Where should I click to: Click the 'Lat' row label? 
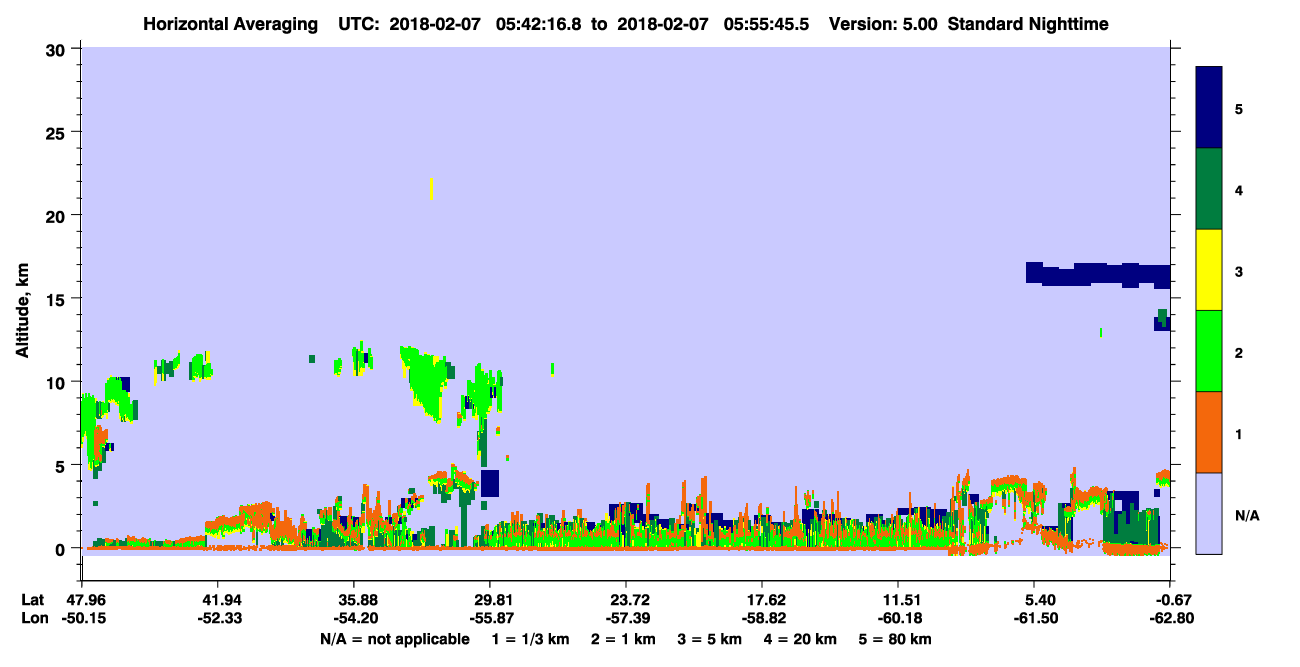click(x=33, y=600)
